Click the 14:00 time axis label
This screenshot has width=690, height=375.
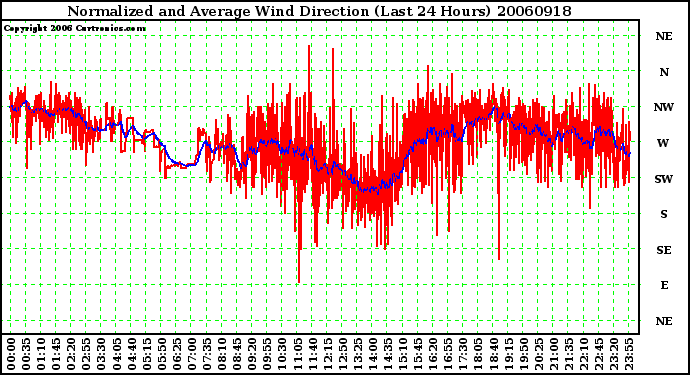click(x=372, y=354)
